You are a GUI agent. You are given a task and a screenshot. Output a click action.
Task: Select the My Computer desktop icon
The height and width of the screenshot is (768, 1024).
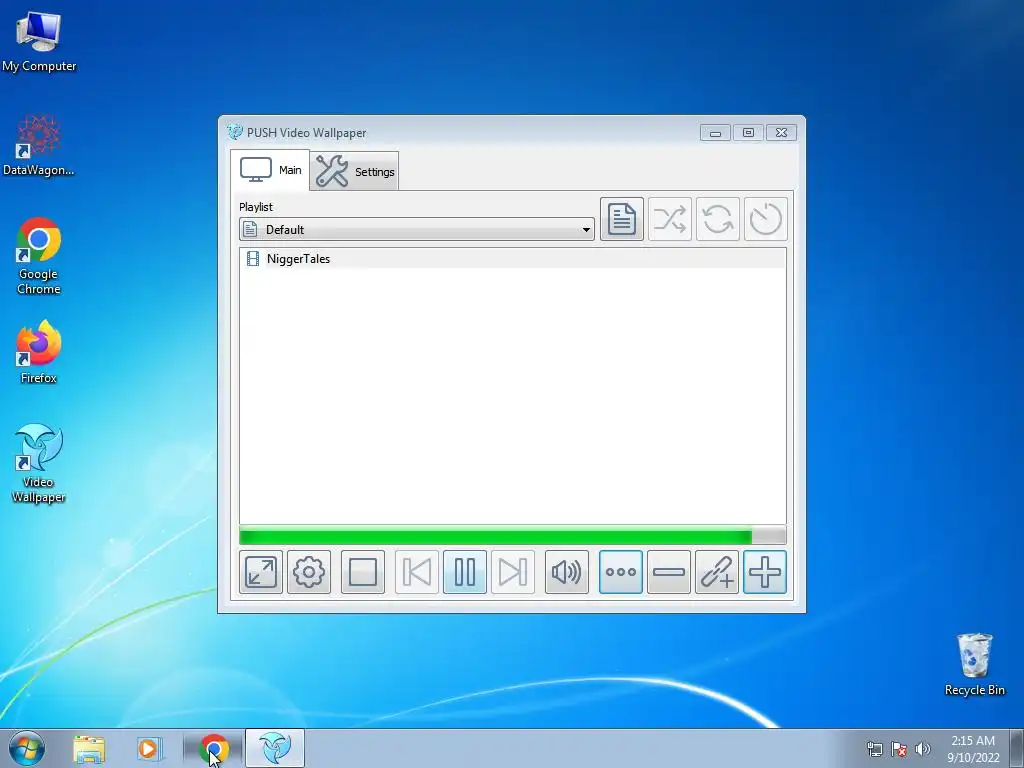click(x=39, y=41)
